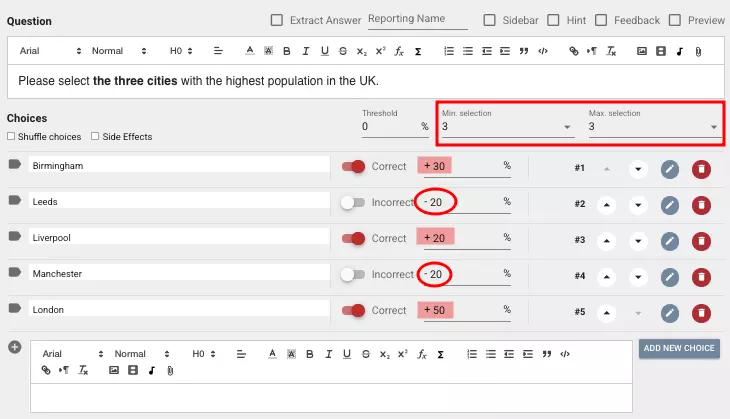Pick text color in new choice editor
This screenshot has height=419, width=730.
272,354
